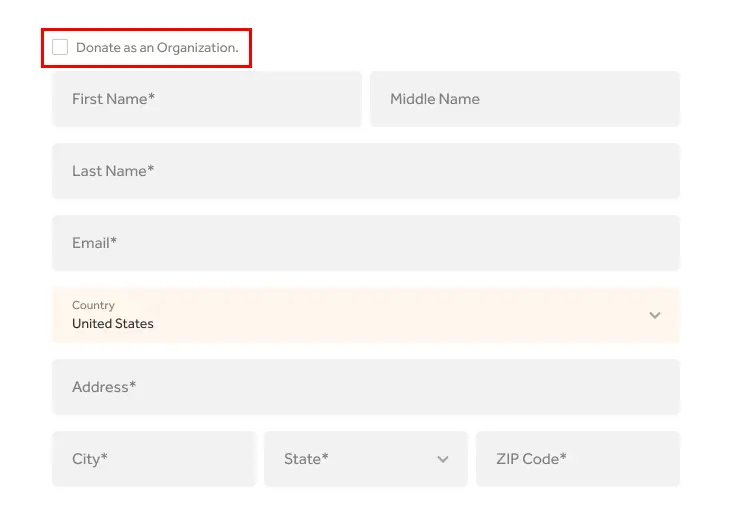Select the Last Name text box

pos(365,171)
